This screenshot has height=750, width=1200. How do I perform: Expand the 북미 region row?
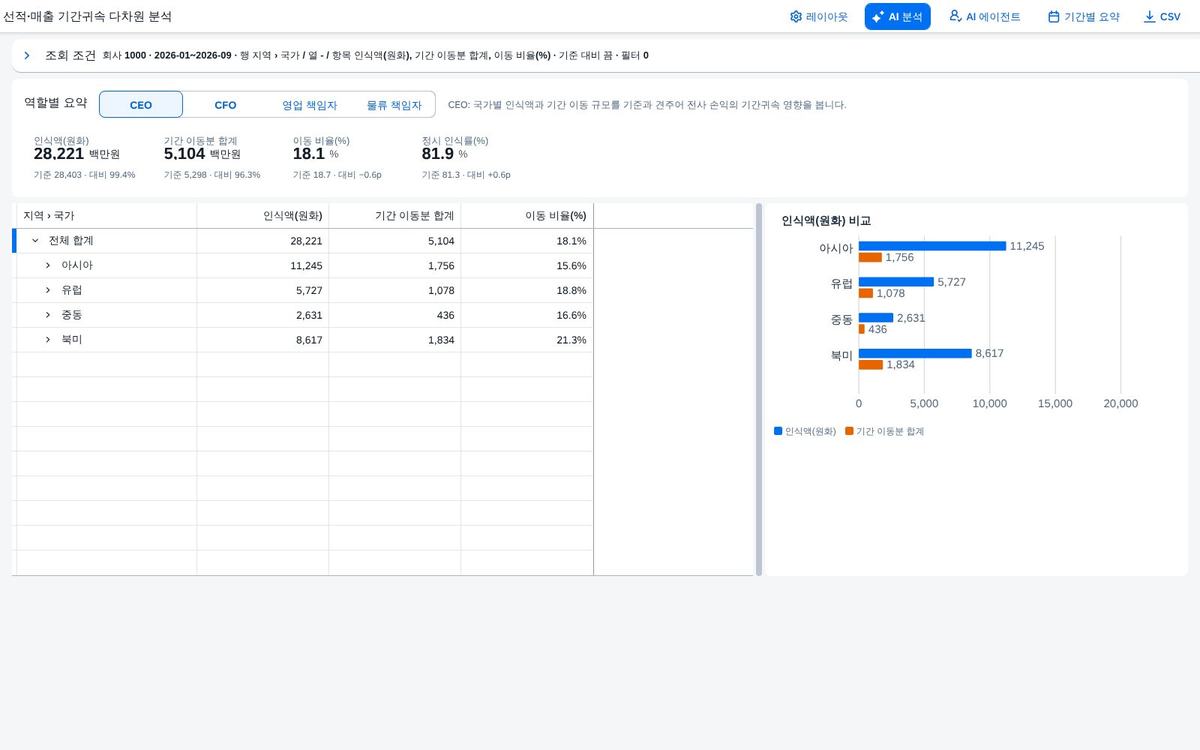click(x=47, y=340)
